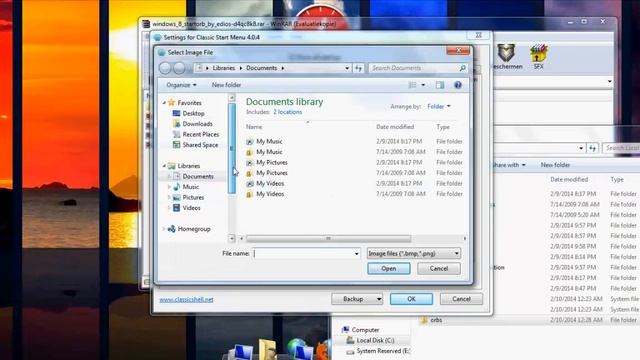
Task: Collapse the Libraries tree group
Action: [x=164, y=166]
